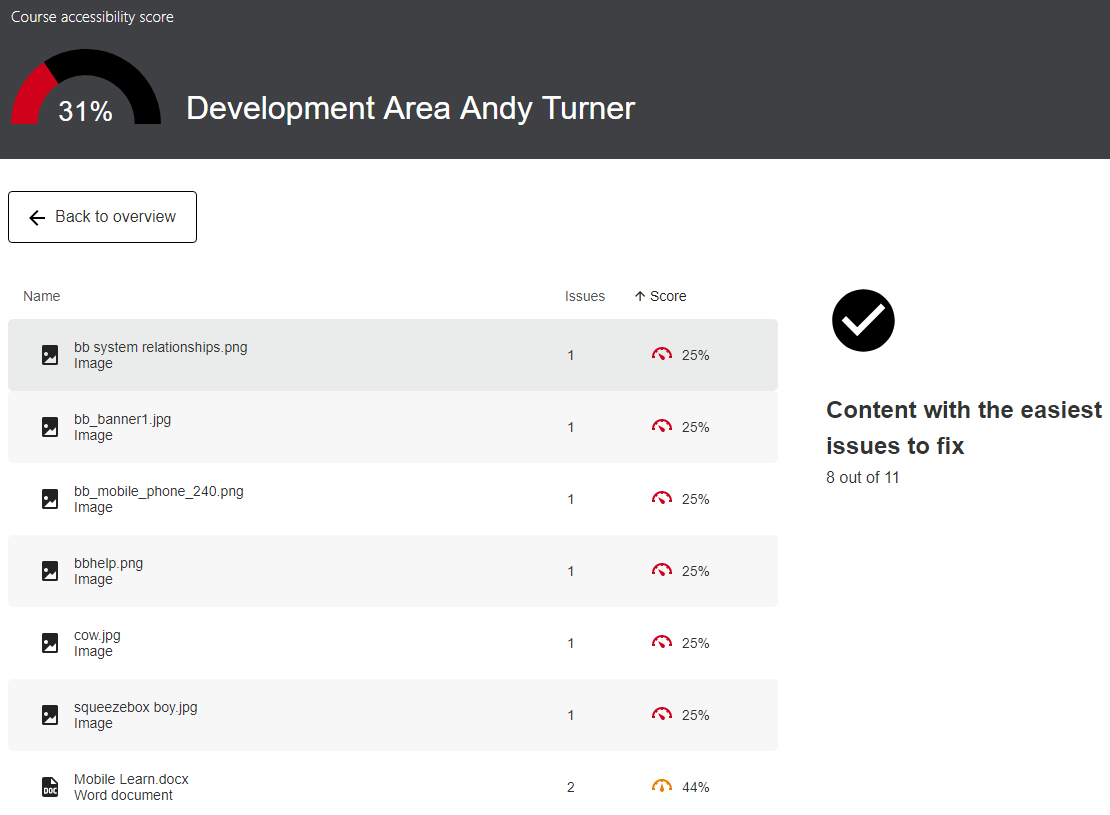Select the bbhelp.png row

[x=392, y=570]
